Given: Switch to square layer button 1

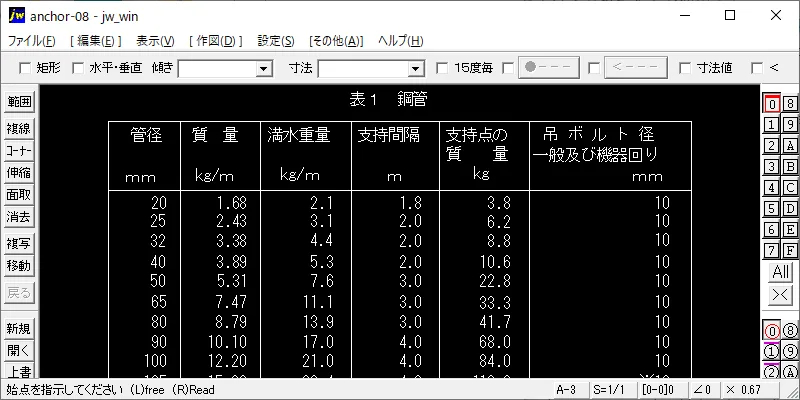Looking at the screenshot, I should click(772, 125).
